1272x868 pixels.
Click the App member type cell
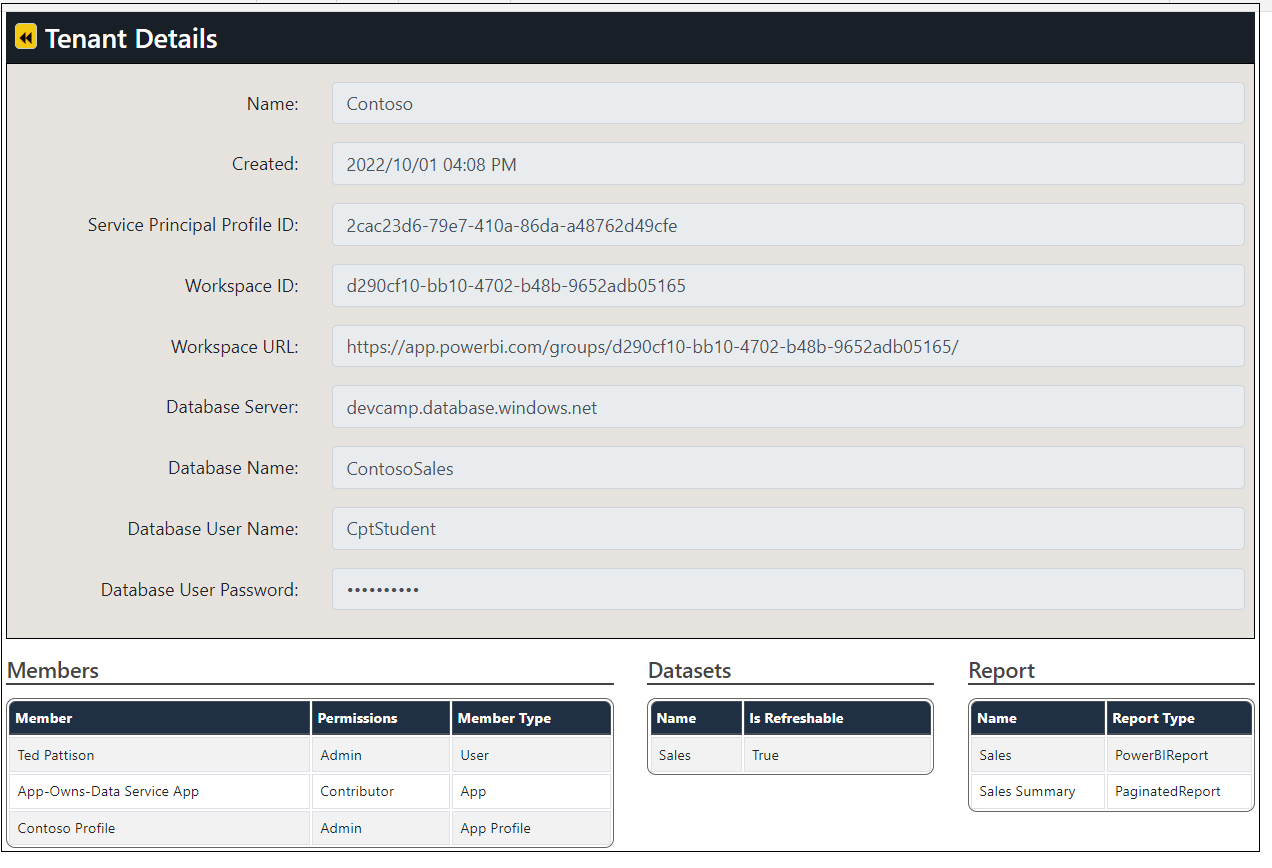tap(531, 791)
